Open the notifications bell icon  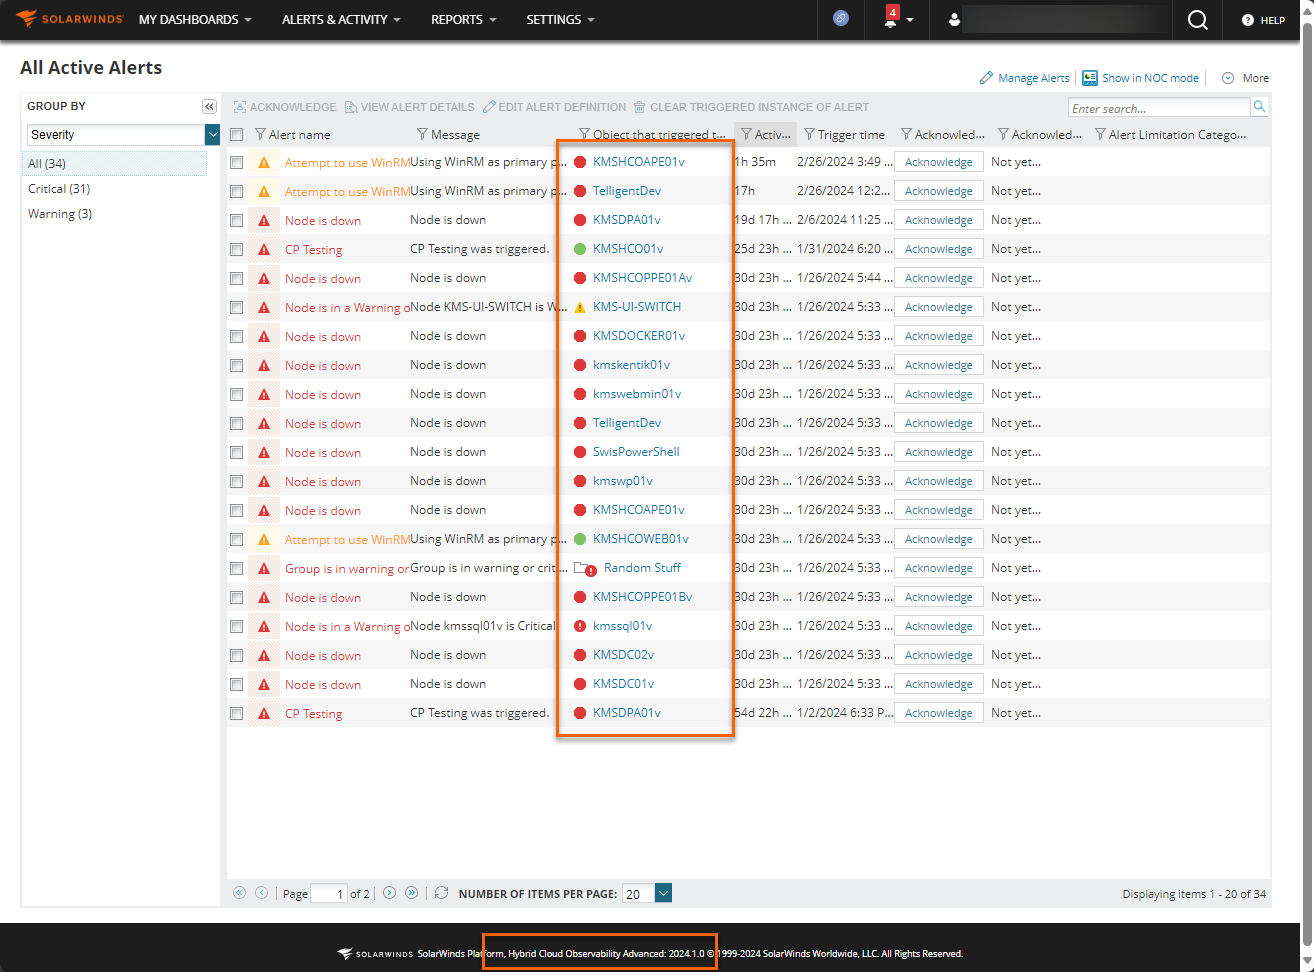coord(890,19)
